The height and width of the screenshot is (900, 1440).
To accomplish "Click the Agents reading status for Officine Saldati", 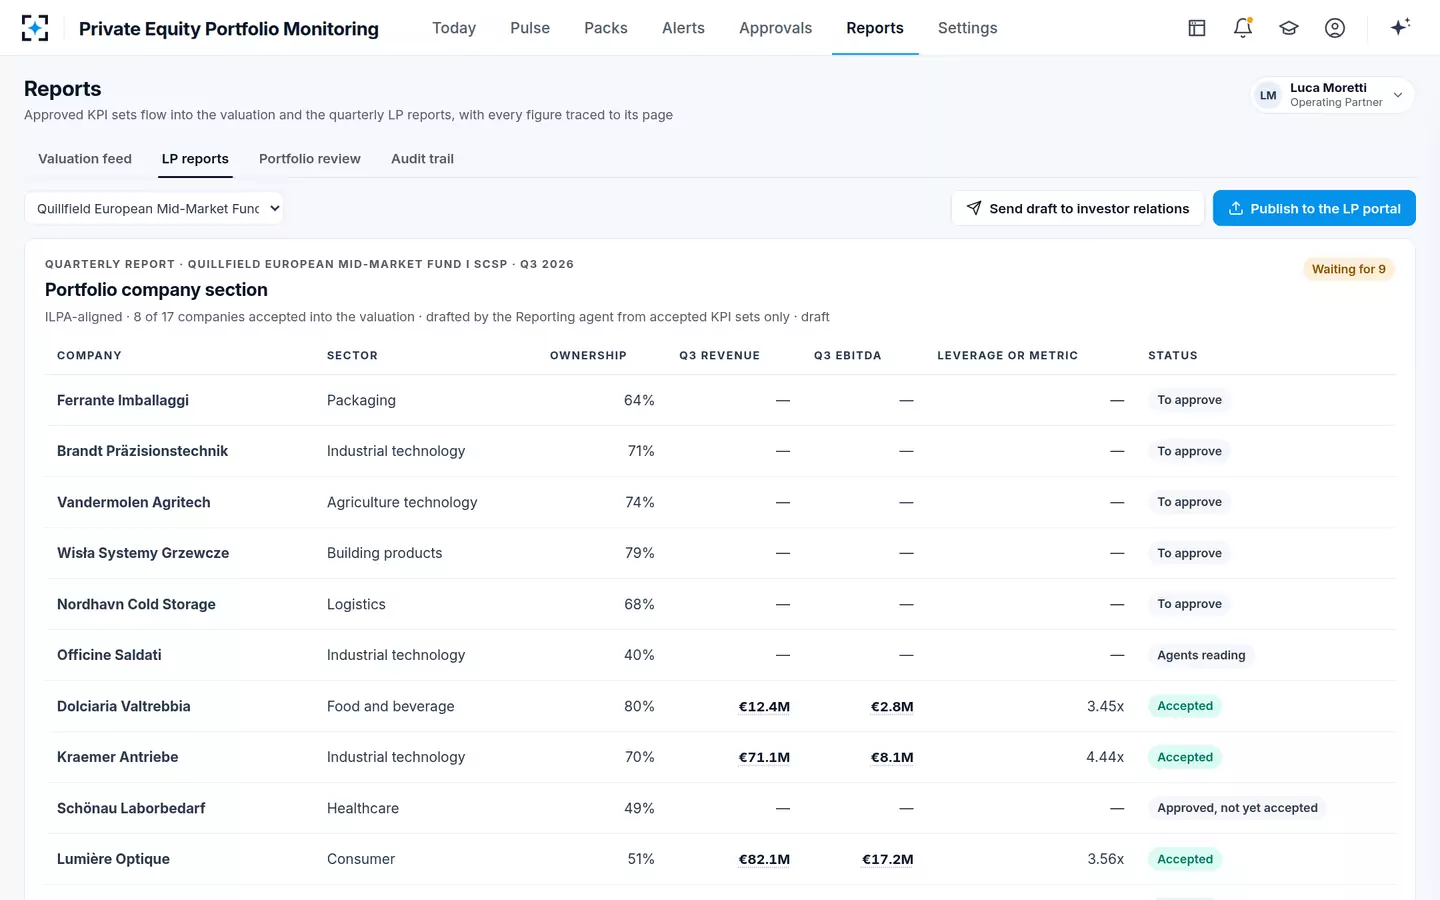I will pos(1201,655).
